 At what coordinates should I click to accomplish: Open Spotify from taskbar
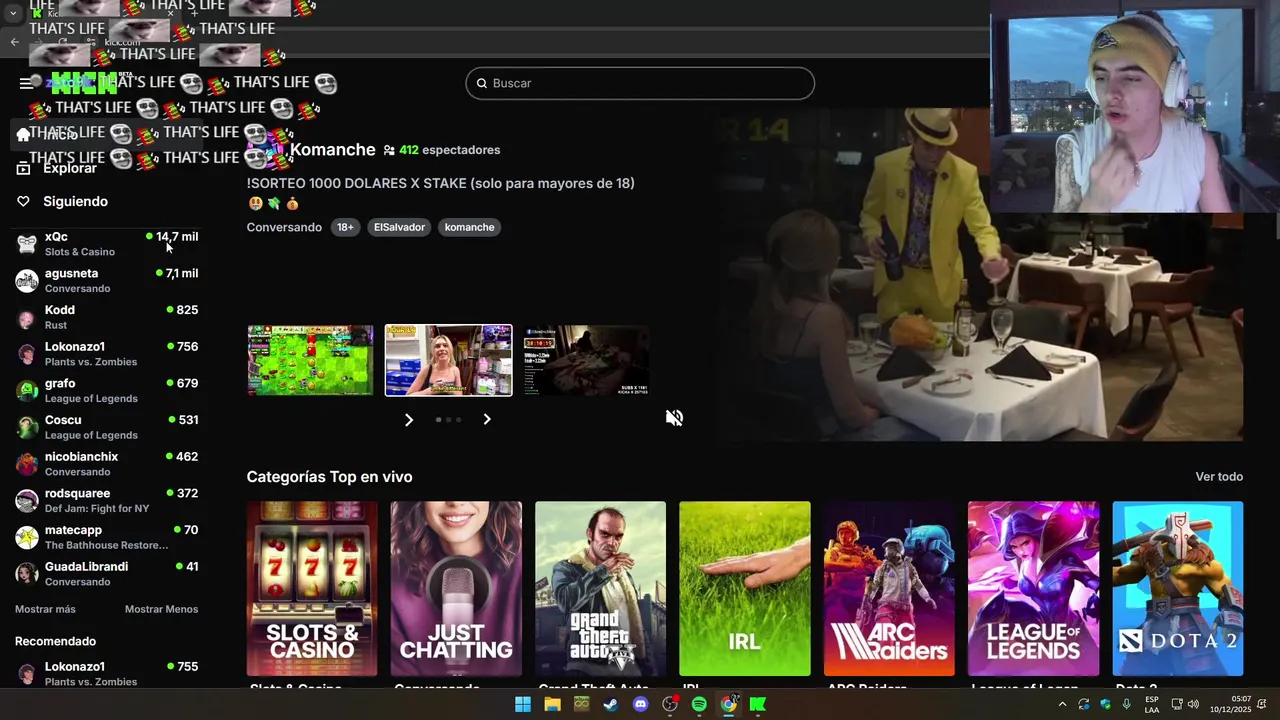[x=699, y=704]
